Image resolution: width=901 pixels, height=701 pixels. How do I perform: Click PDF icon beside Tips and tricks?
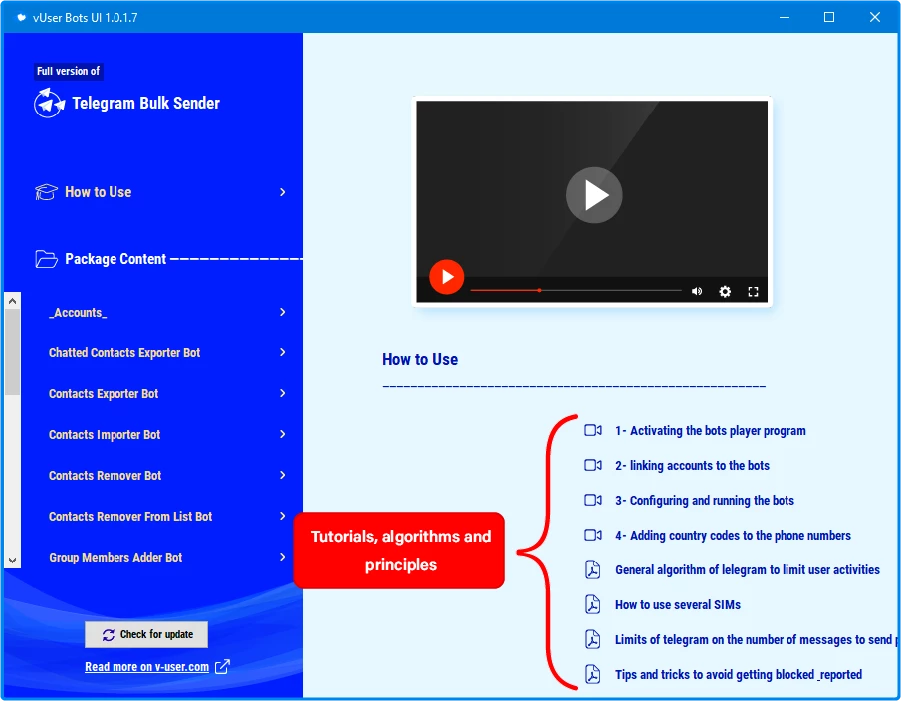coord(592,674)
